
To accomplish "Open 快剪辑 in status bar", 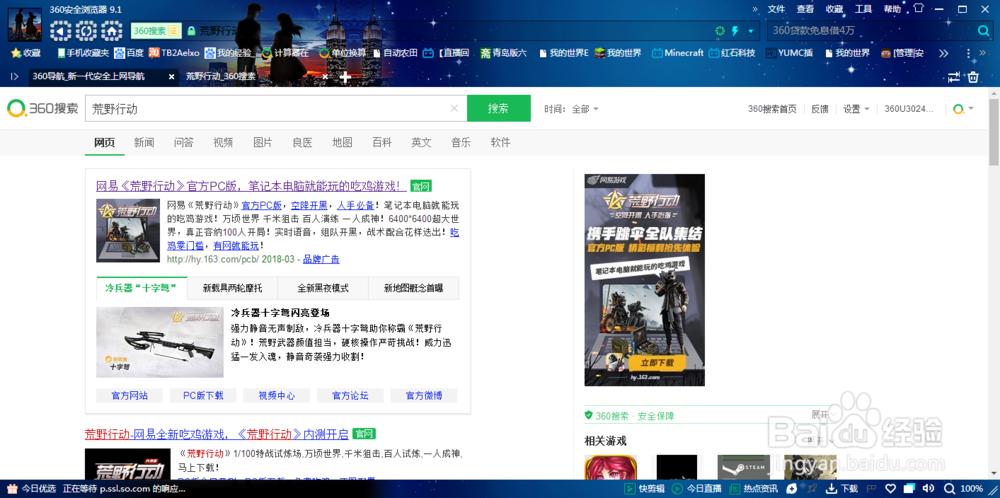I will click(645, 489).
